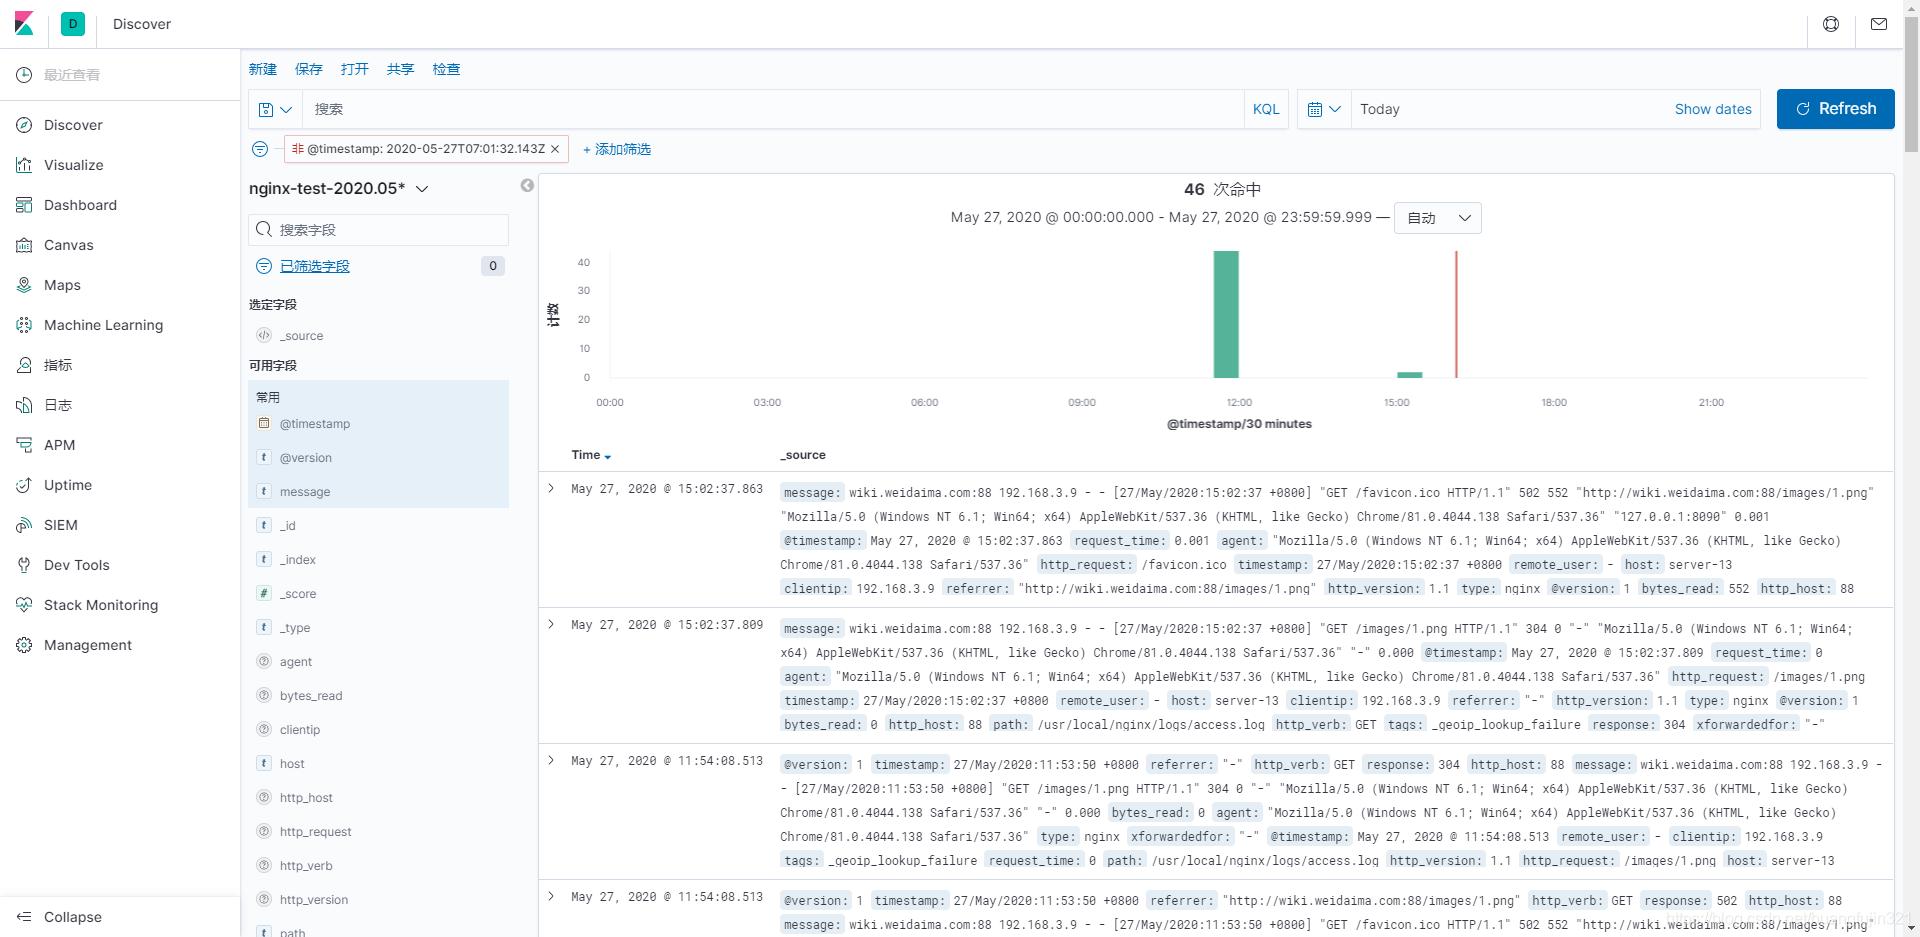Image resolution: width=1920 pixels, height=937 pixels.
Task: Click the tall green histogram bar at 12:00
Action: click(1226, 314)
